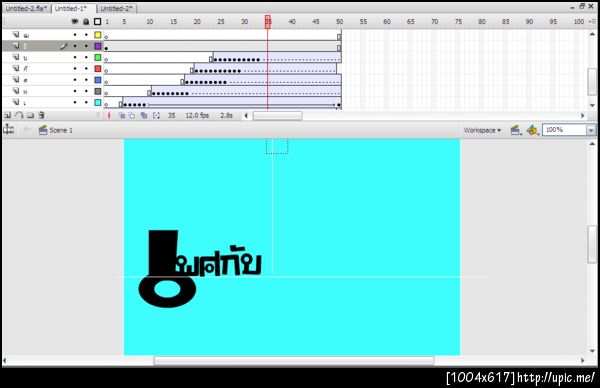Click the layer page icon of the cyan-swatch layer

16,102
